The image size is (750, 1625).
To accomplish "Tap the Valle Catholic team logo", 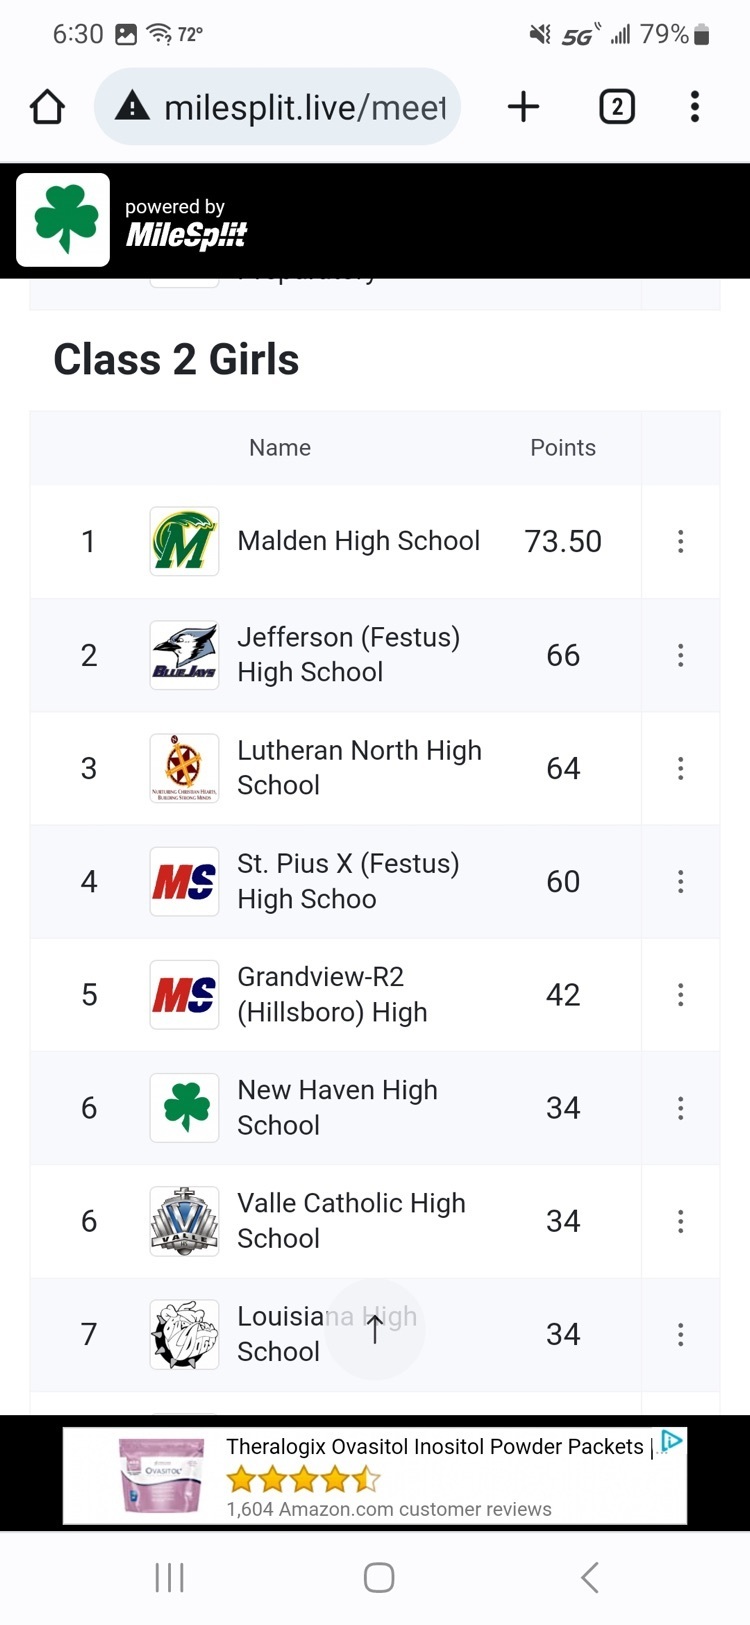I will point(184,1221).
